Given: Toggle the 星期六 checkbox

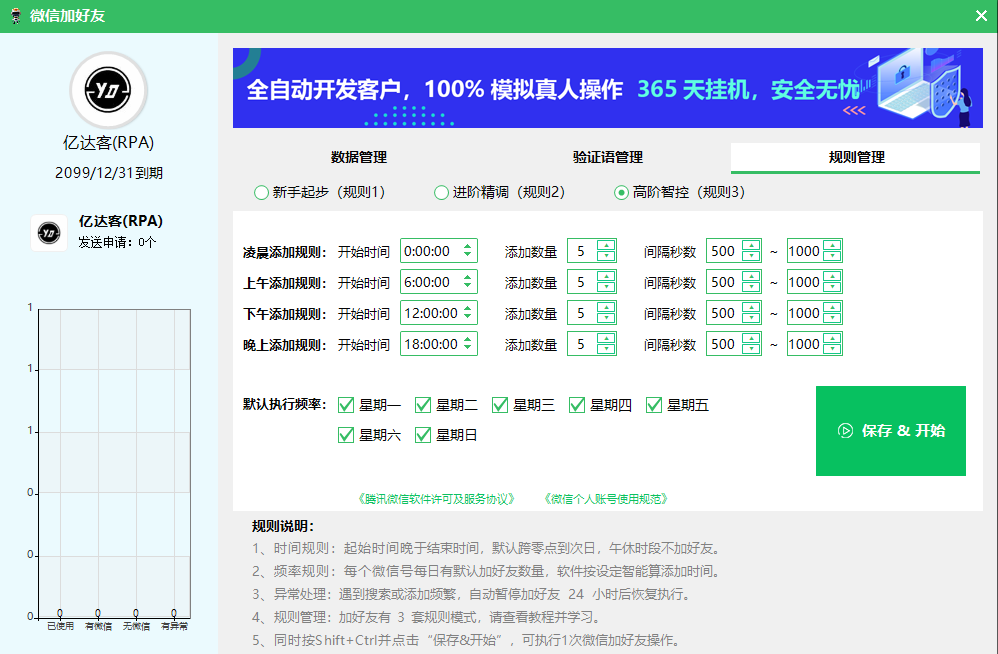Looking at the screenshot, I should point(346,435).
